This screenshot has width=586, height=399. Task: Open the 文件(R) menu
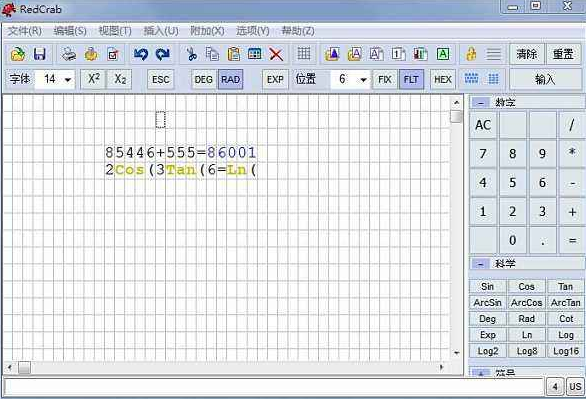pyautogui.click(x=25, y=31)
